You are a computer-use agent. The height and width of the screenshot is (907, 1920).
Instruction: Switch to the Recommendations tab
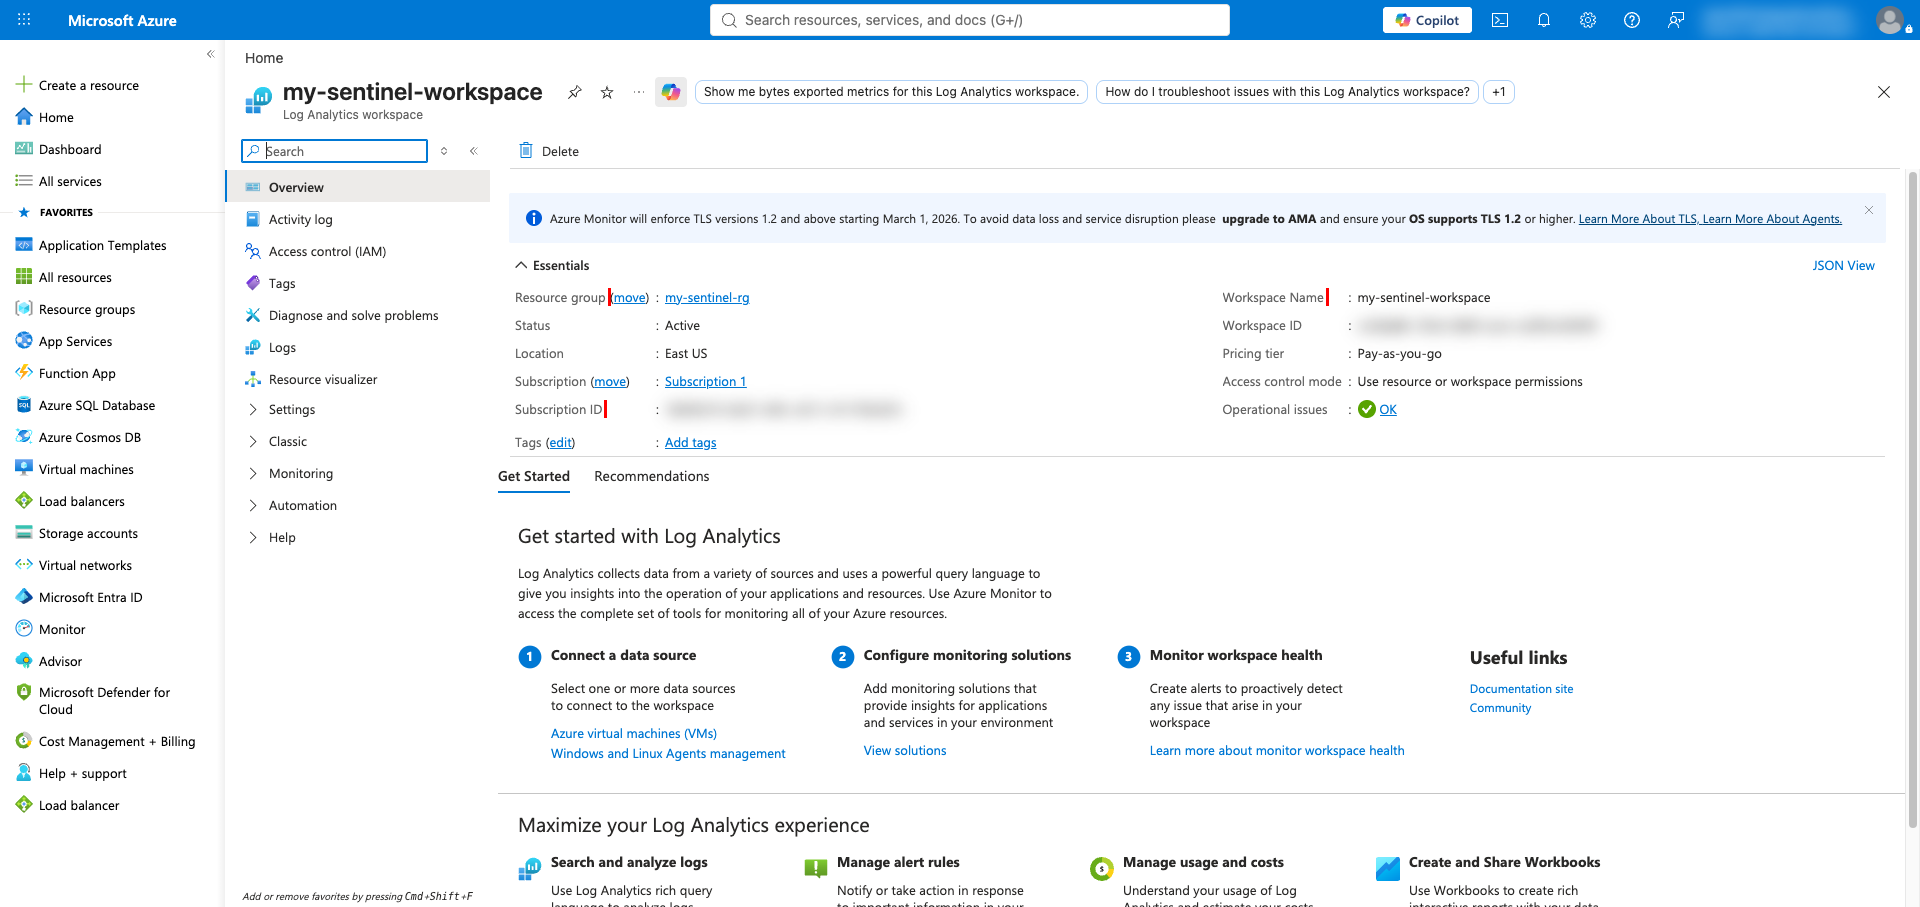(652, 476)
